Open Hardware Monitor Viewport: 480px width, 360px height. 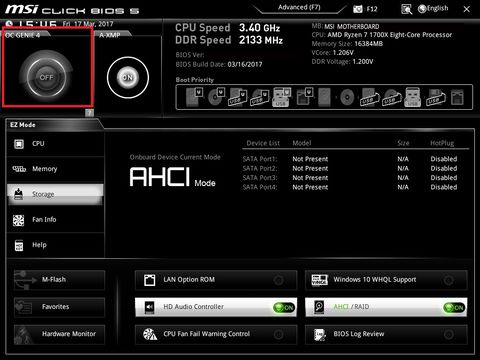tap(59, 334)
